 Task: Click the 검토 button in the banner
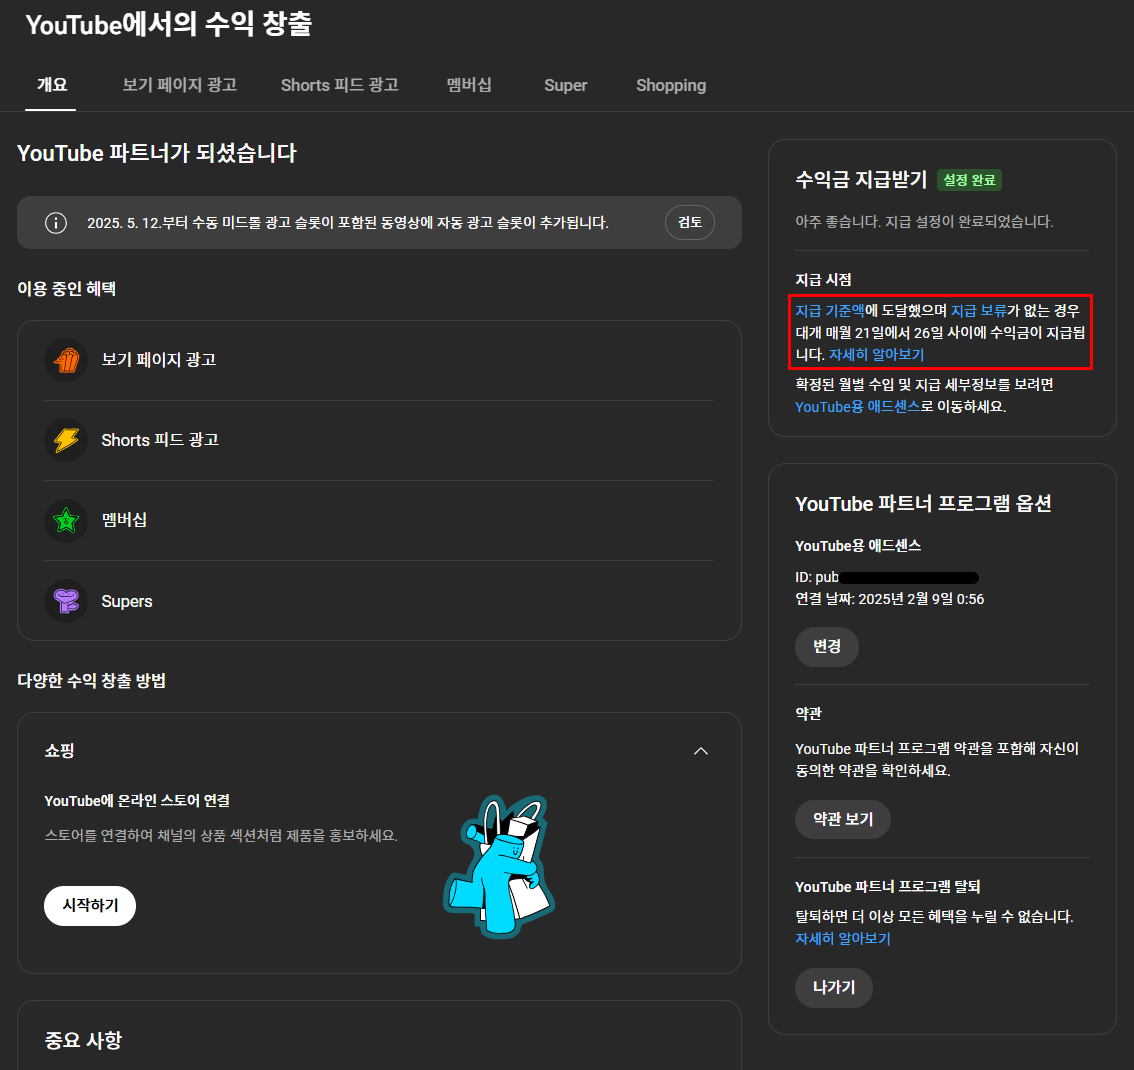coord(689,222)
